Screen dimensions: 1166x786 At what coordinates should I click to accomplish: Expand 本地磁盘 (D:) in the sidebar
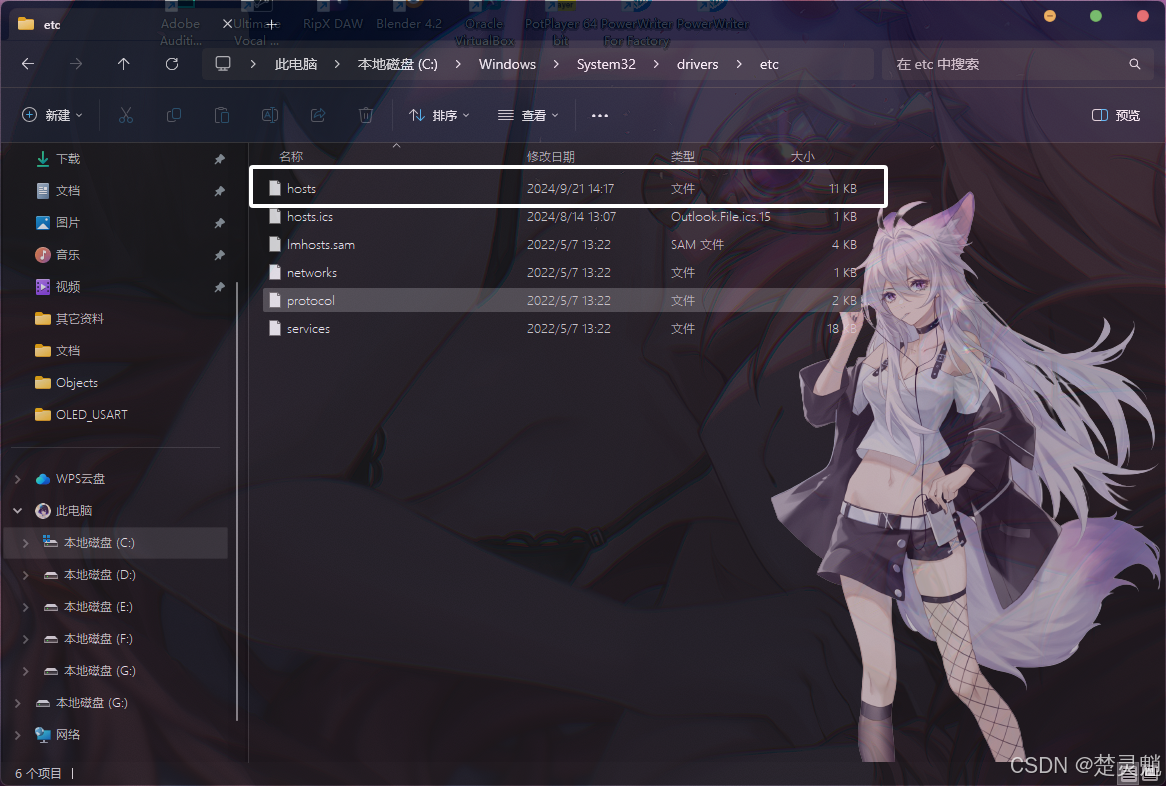coord(26,575)
